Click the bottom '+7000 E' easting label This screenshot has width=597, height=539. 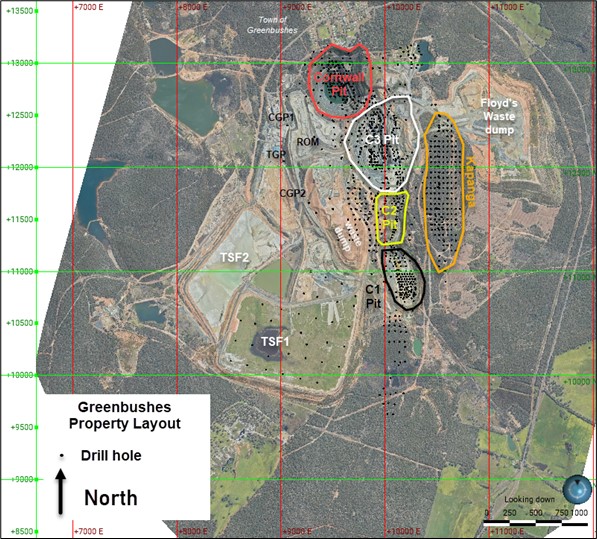click(89, 531)
